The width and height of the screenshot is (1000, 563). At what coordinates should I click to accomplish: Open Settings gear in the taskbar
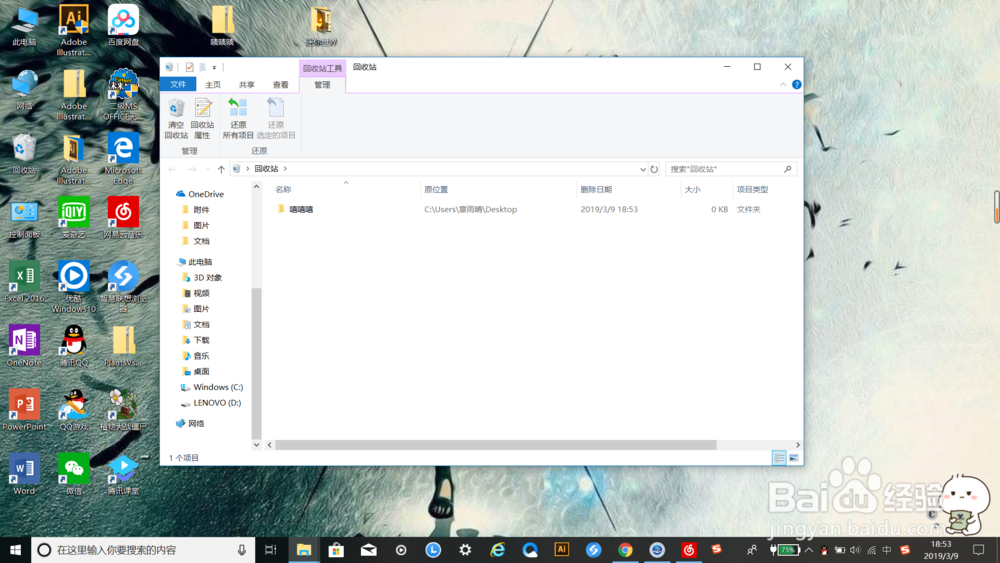coord(465,550)
